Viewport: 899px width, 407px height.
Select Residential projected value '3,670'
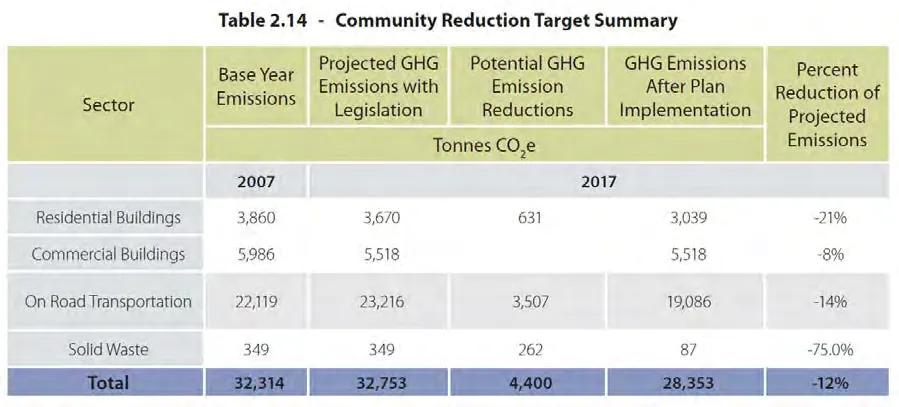380,218
